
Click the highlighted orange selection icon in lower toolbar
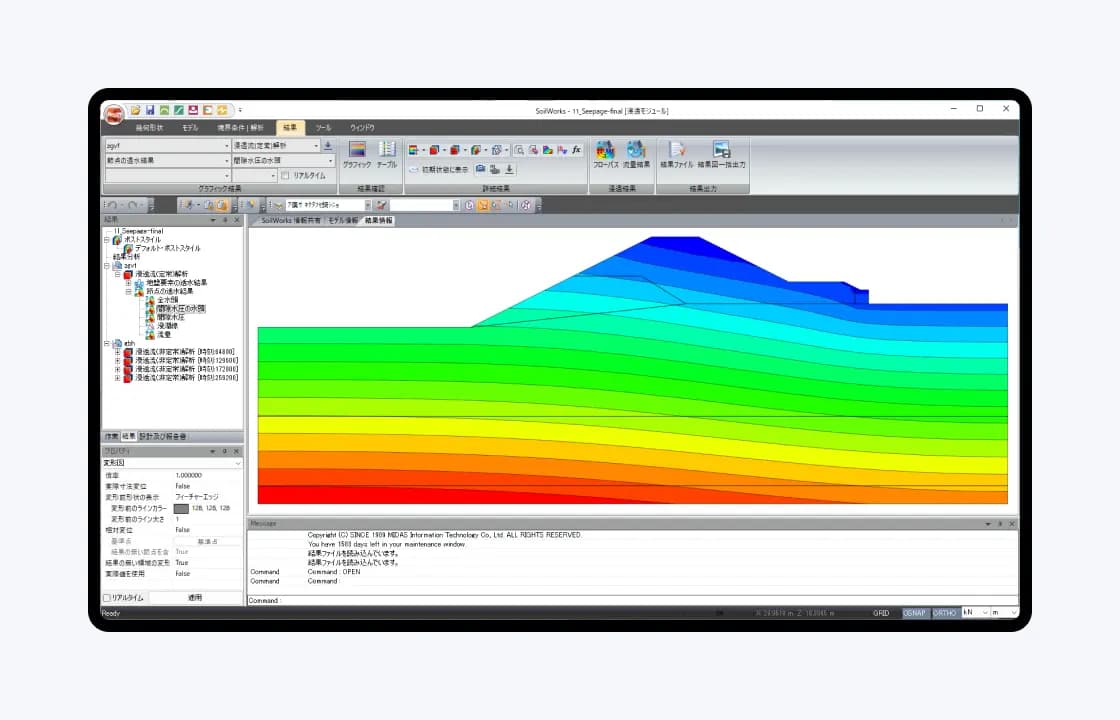coord(484,206)
